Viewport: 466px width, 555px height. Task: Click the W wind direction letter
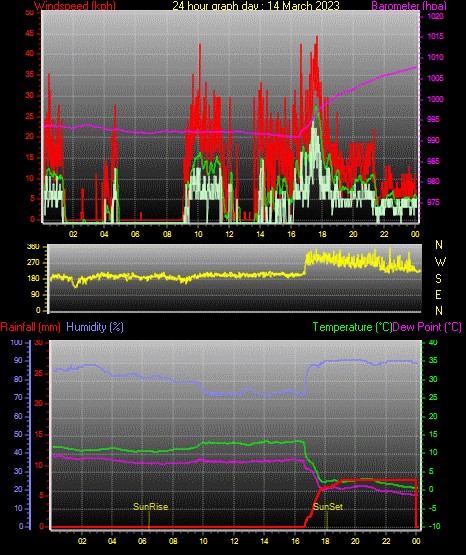coord(440,262)
